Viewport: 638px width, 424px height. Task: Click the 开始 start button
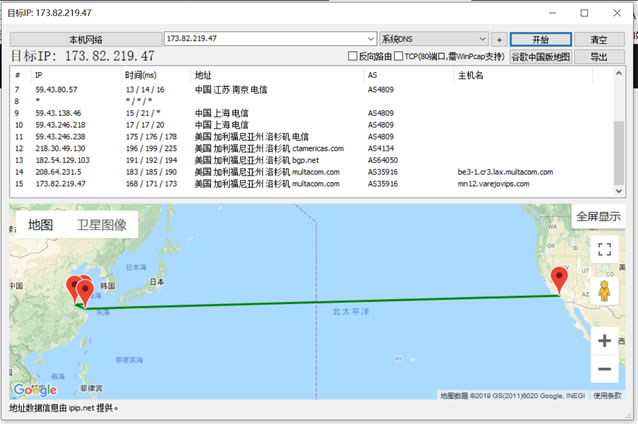[540, 39]
